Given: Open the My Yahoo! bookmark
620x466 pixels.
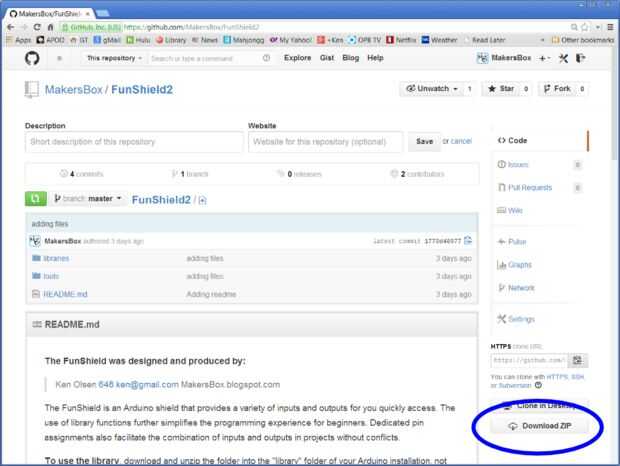Looking at the screenshot, I should click(291, 40).
